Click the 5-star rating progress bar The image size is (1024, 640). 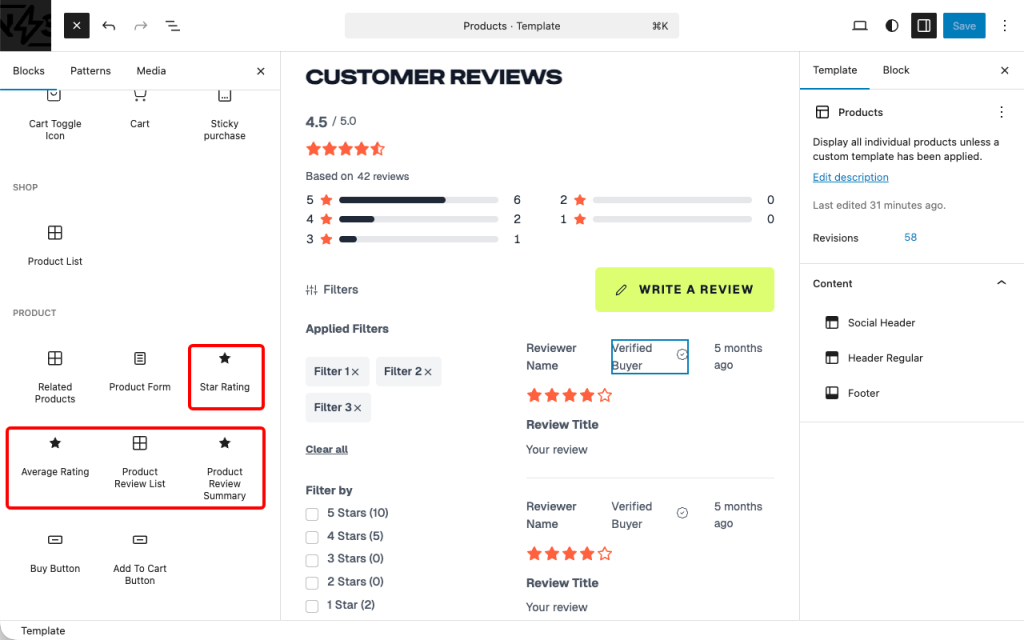pos(418,200)
